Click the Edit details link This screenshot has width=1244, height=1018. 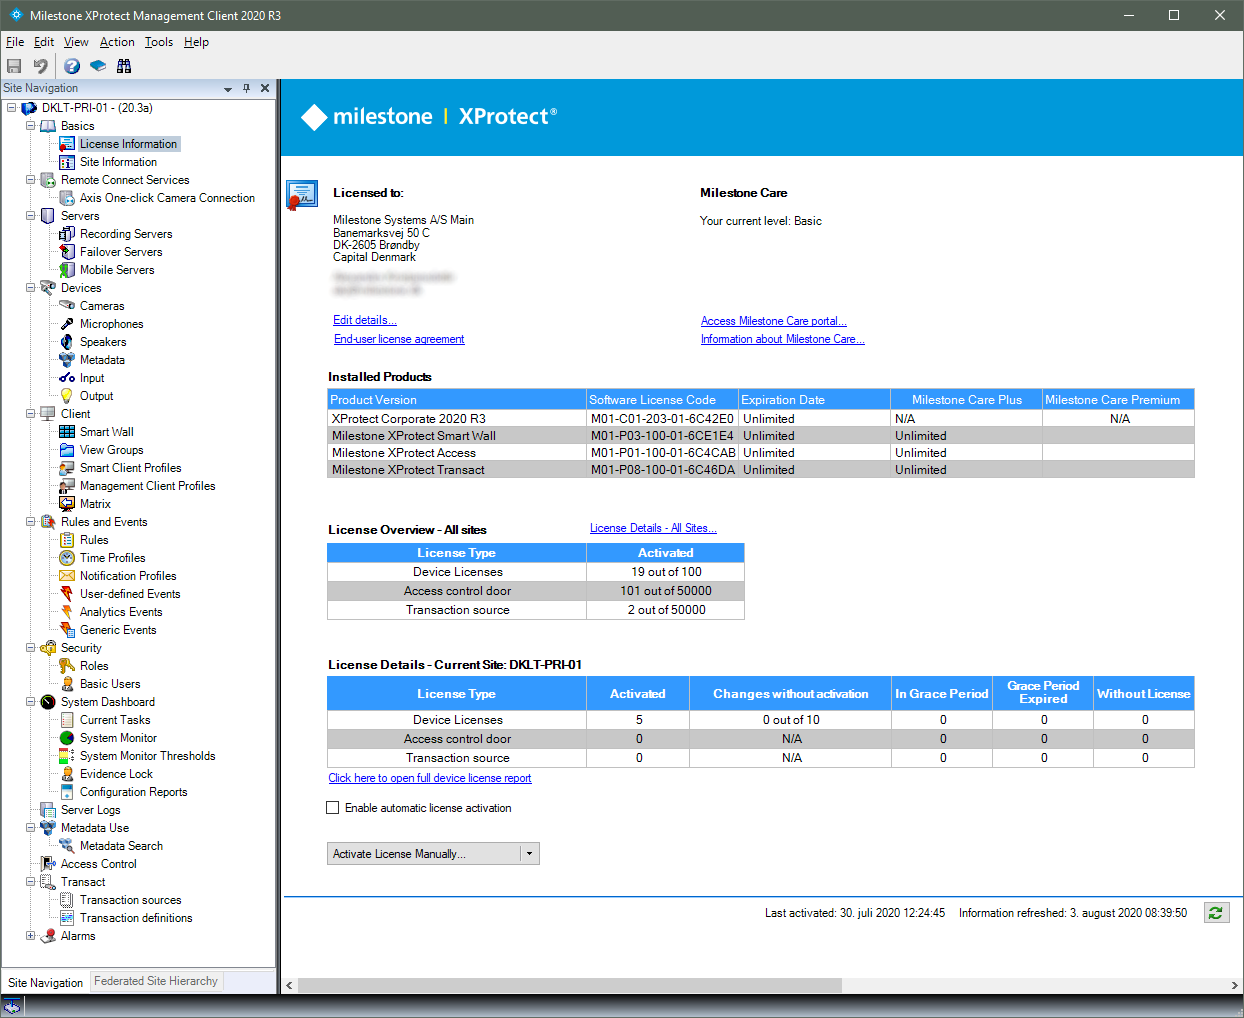[x=365, y=320]
